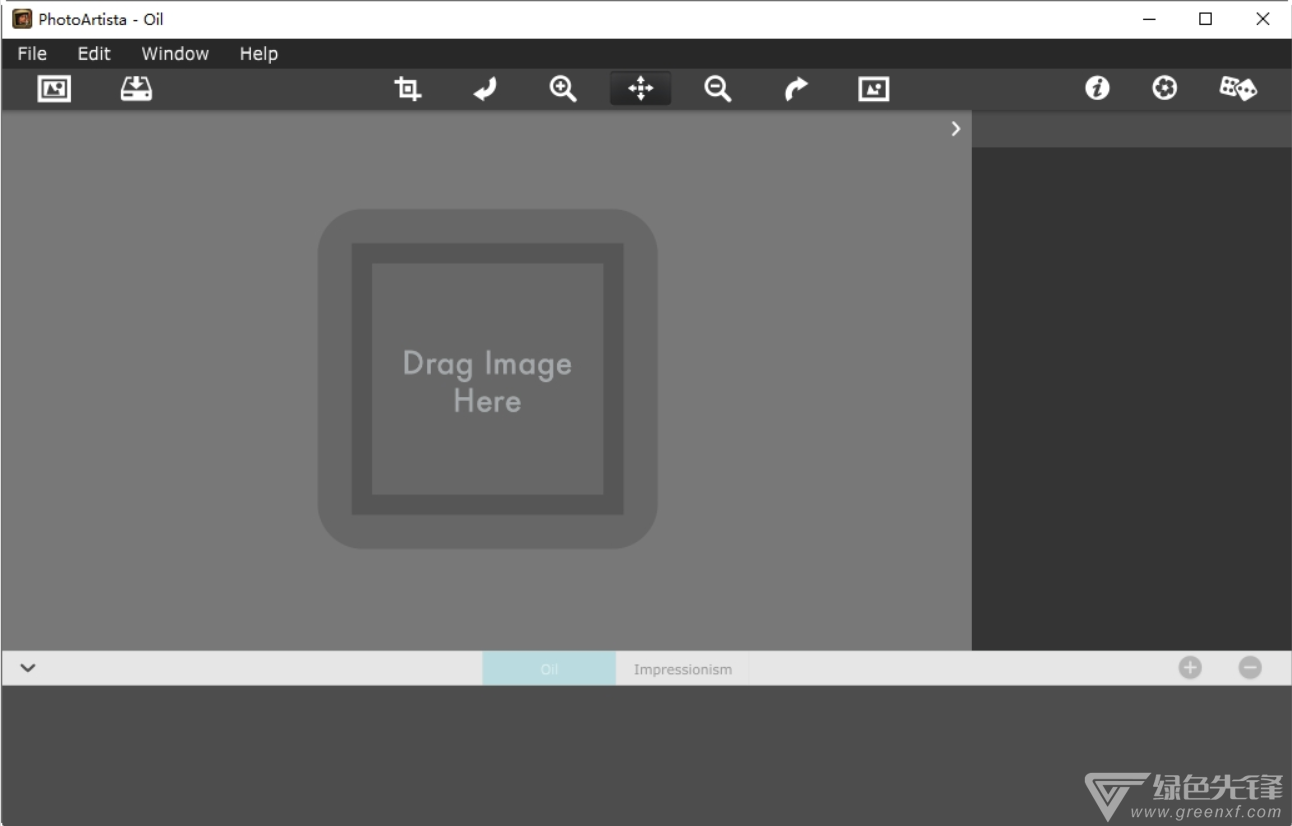Open the File menu

point(32,54)
